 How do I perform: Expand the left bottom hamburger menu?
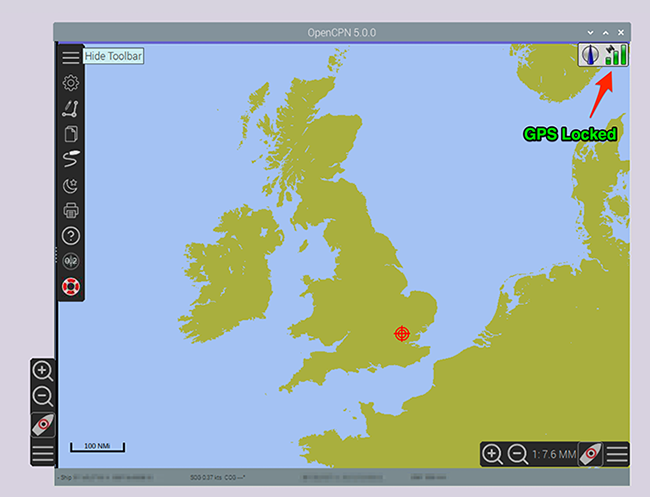coord(43,454)
